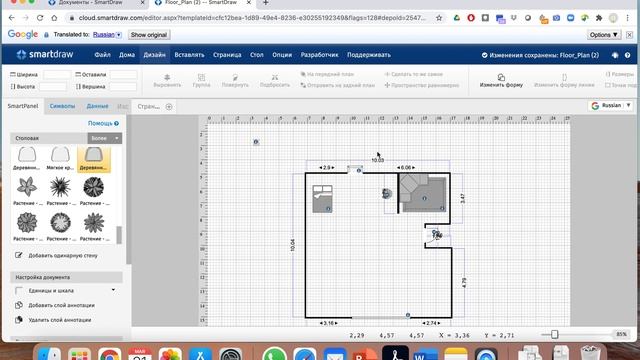Click the Show original button
Screen dimensions: 640x360
tap(149, 35)
